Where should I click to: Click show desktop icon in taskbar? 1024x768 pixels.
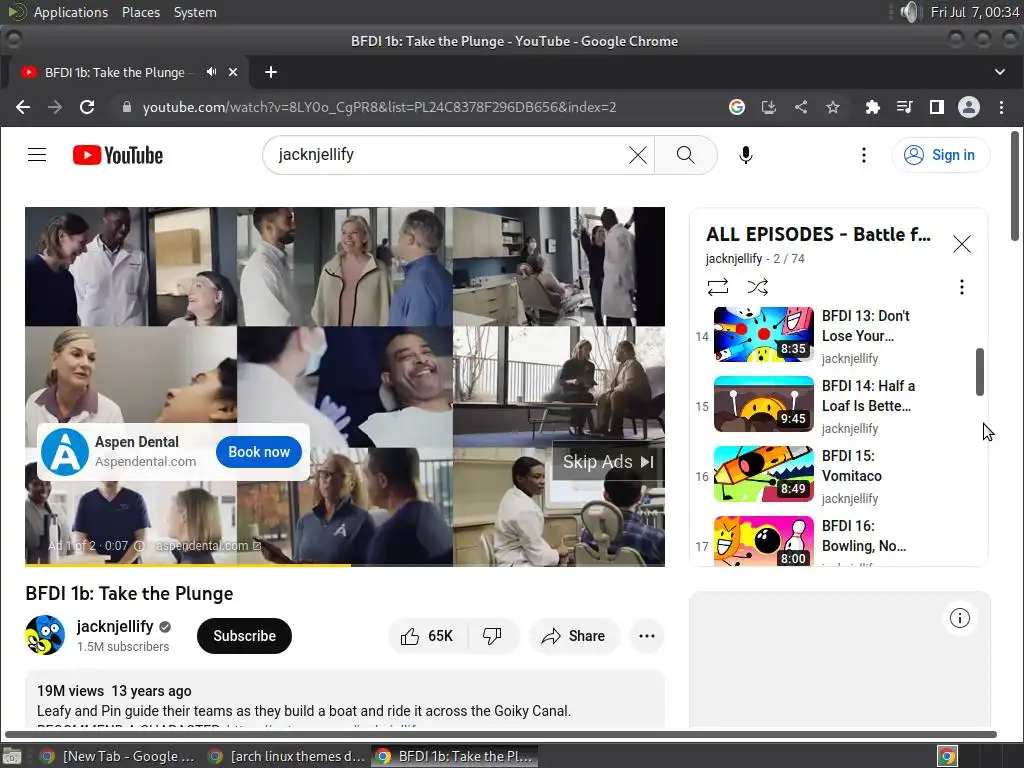point(13,756)
